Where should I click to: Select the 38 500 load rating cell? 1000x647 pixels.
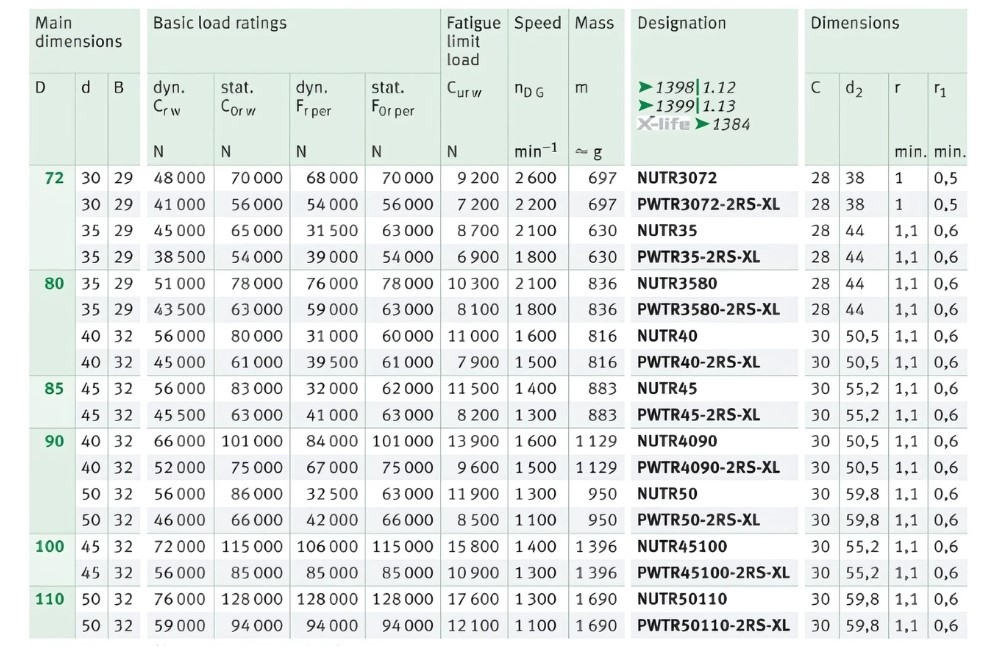click(179, 257)
